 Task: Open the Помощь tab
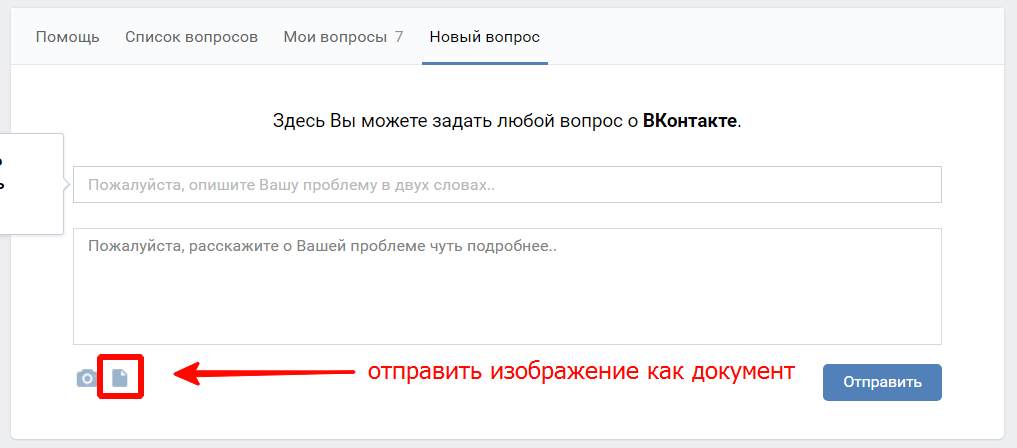[67, 37]
